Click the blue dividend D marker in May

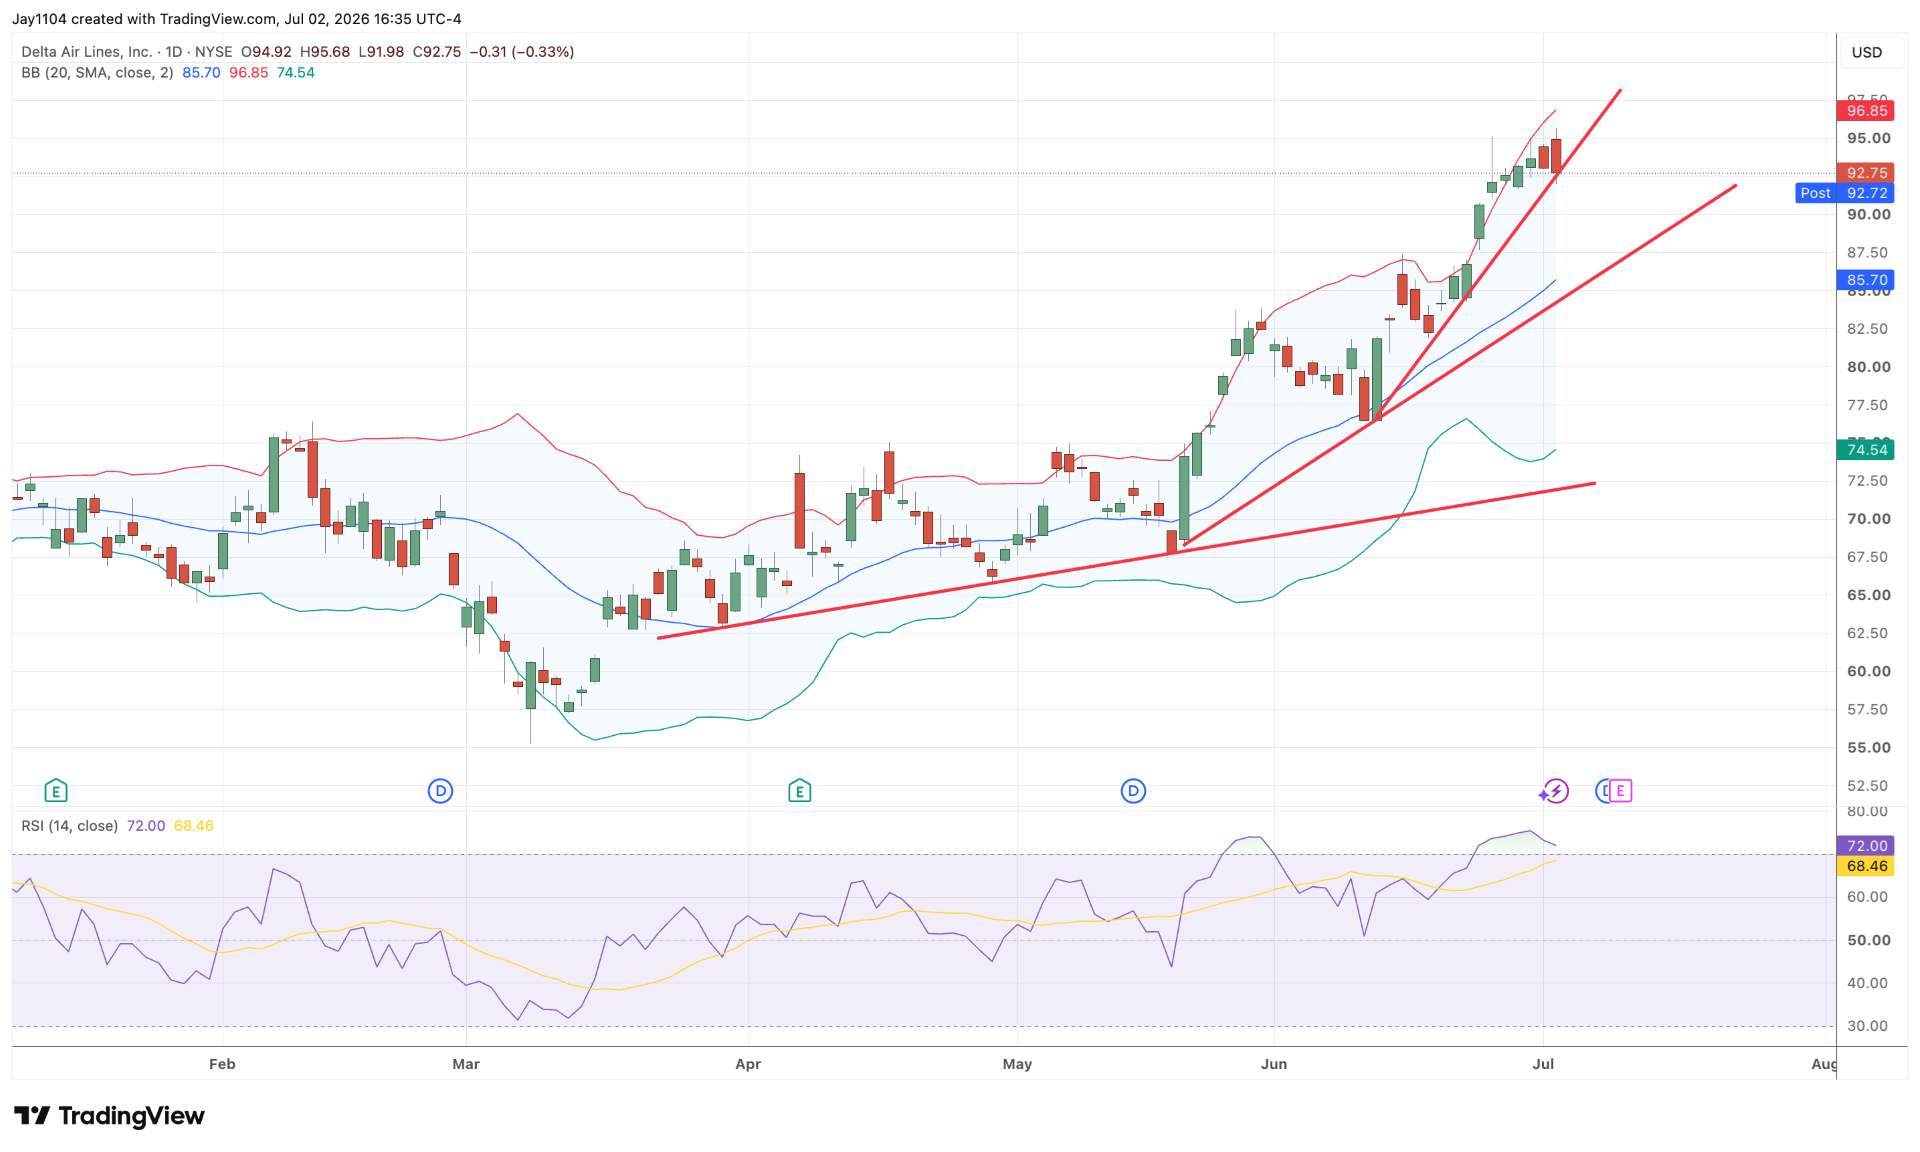pyautogui.click(x=1133, y=791)
